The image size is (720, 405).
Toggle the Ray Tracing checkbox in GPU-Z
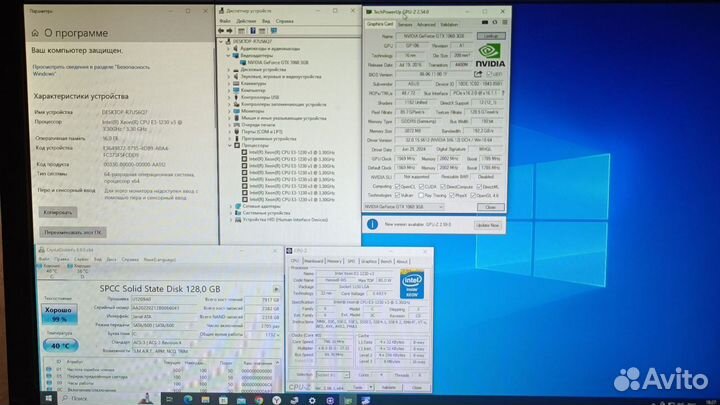pos(421,196)
